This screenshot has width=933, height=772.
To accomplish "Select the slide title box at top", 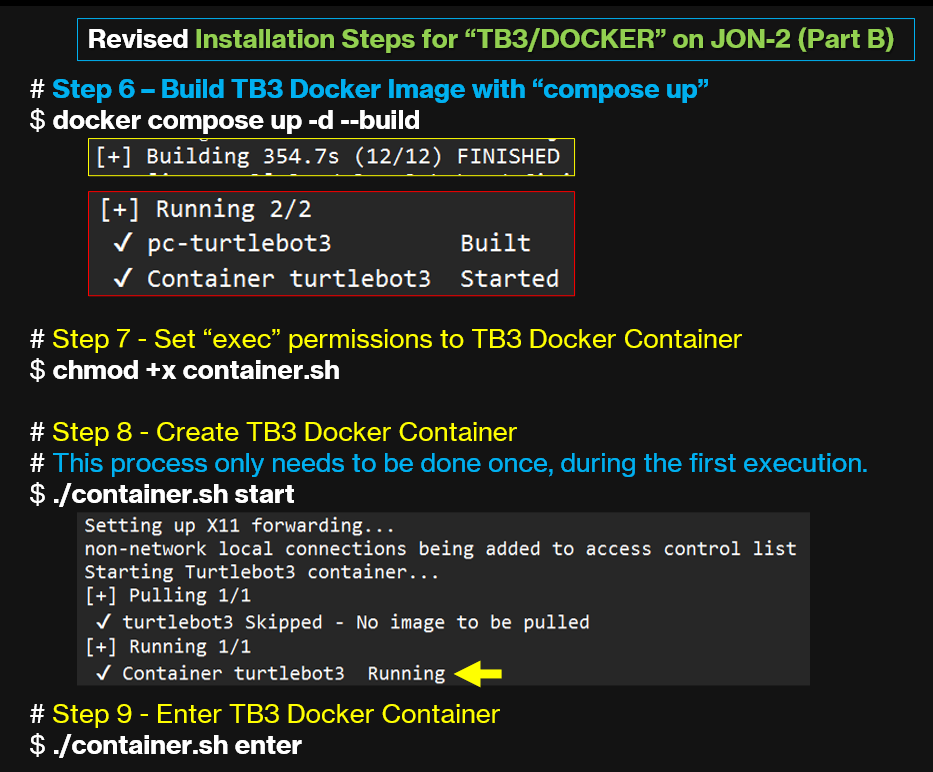I will point(495,40).
